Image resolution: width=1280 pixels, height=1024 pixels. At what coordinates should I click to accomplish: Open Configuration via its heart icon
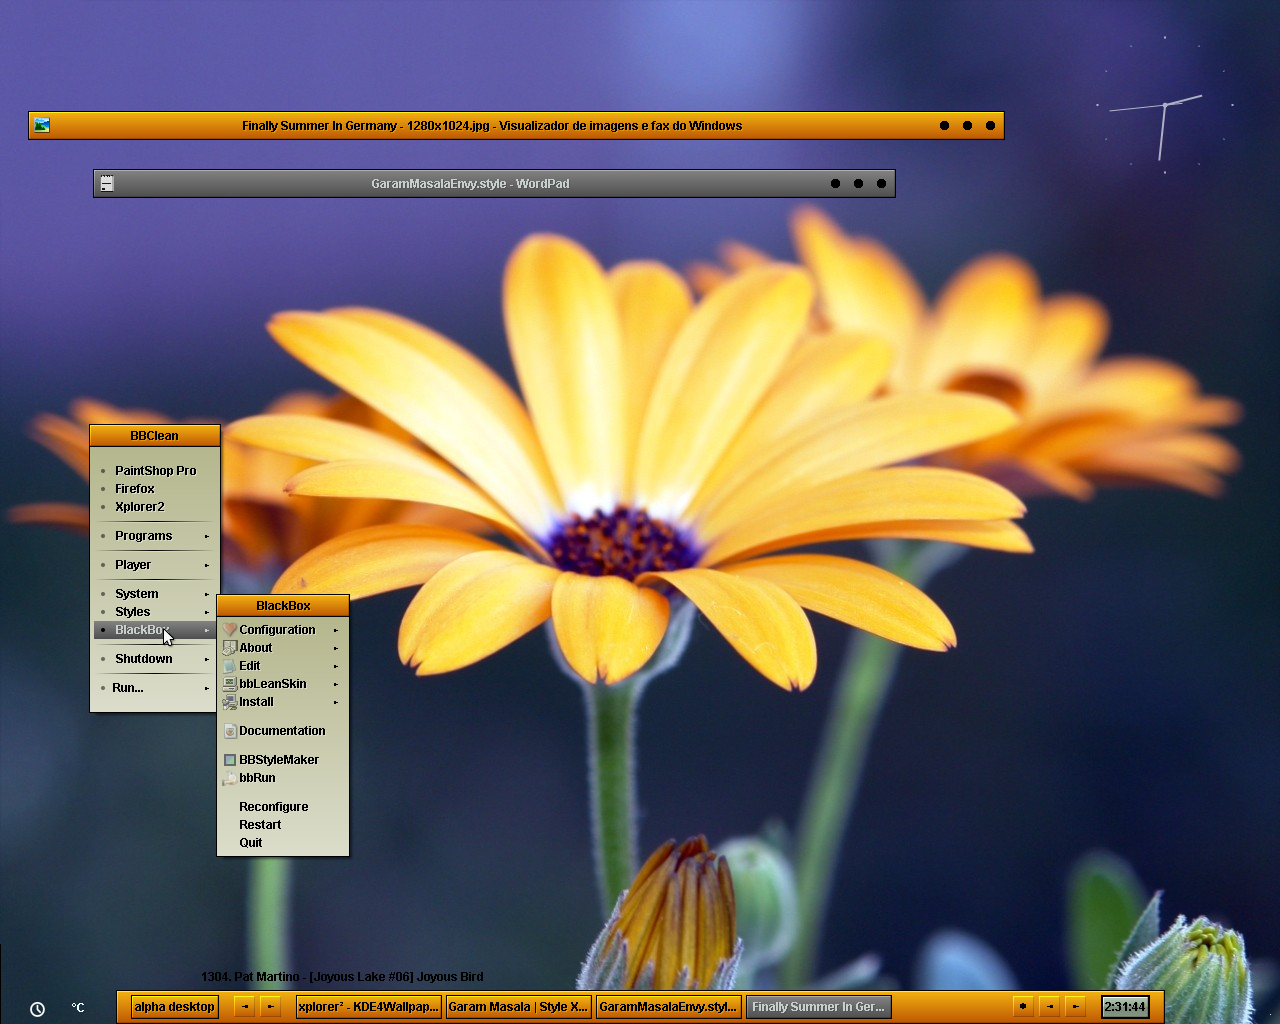tap(230, 630)
